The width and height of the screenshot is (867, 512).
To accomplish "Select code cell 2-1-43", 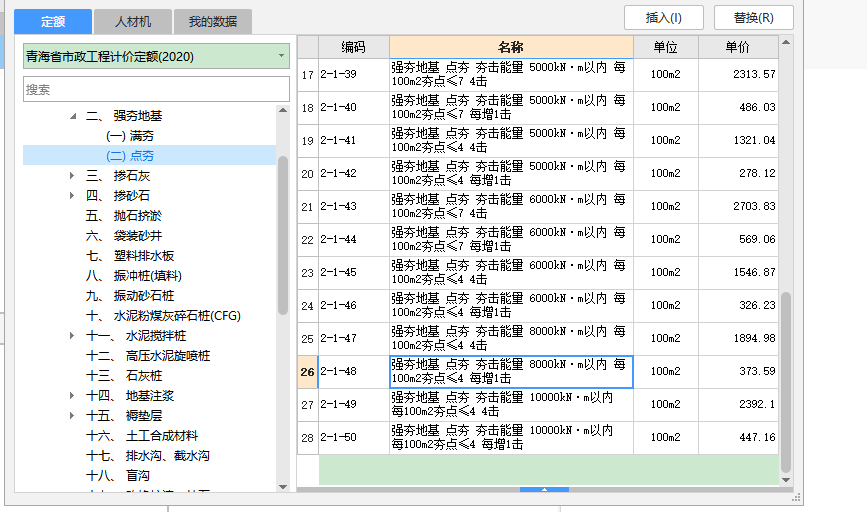I will (x=354, y=206).
